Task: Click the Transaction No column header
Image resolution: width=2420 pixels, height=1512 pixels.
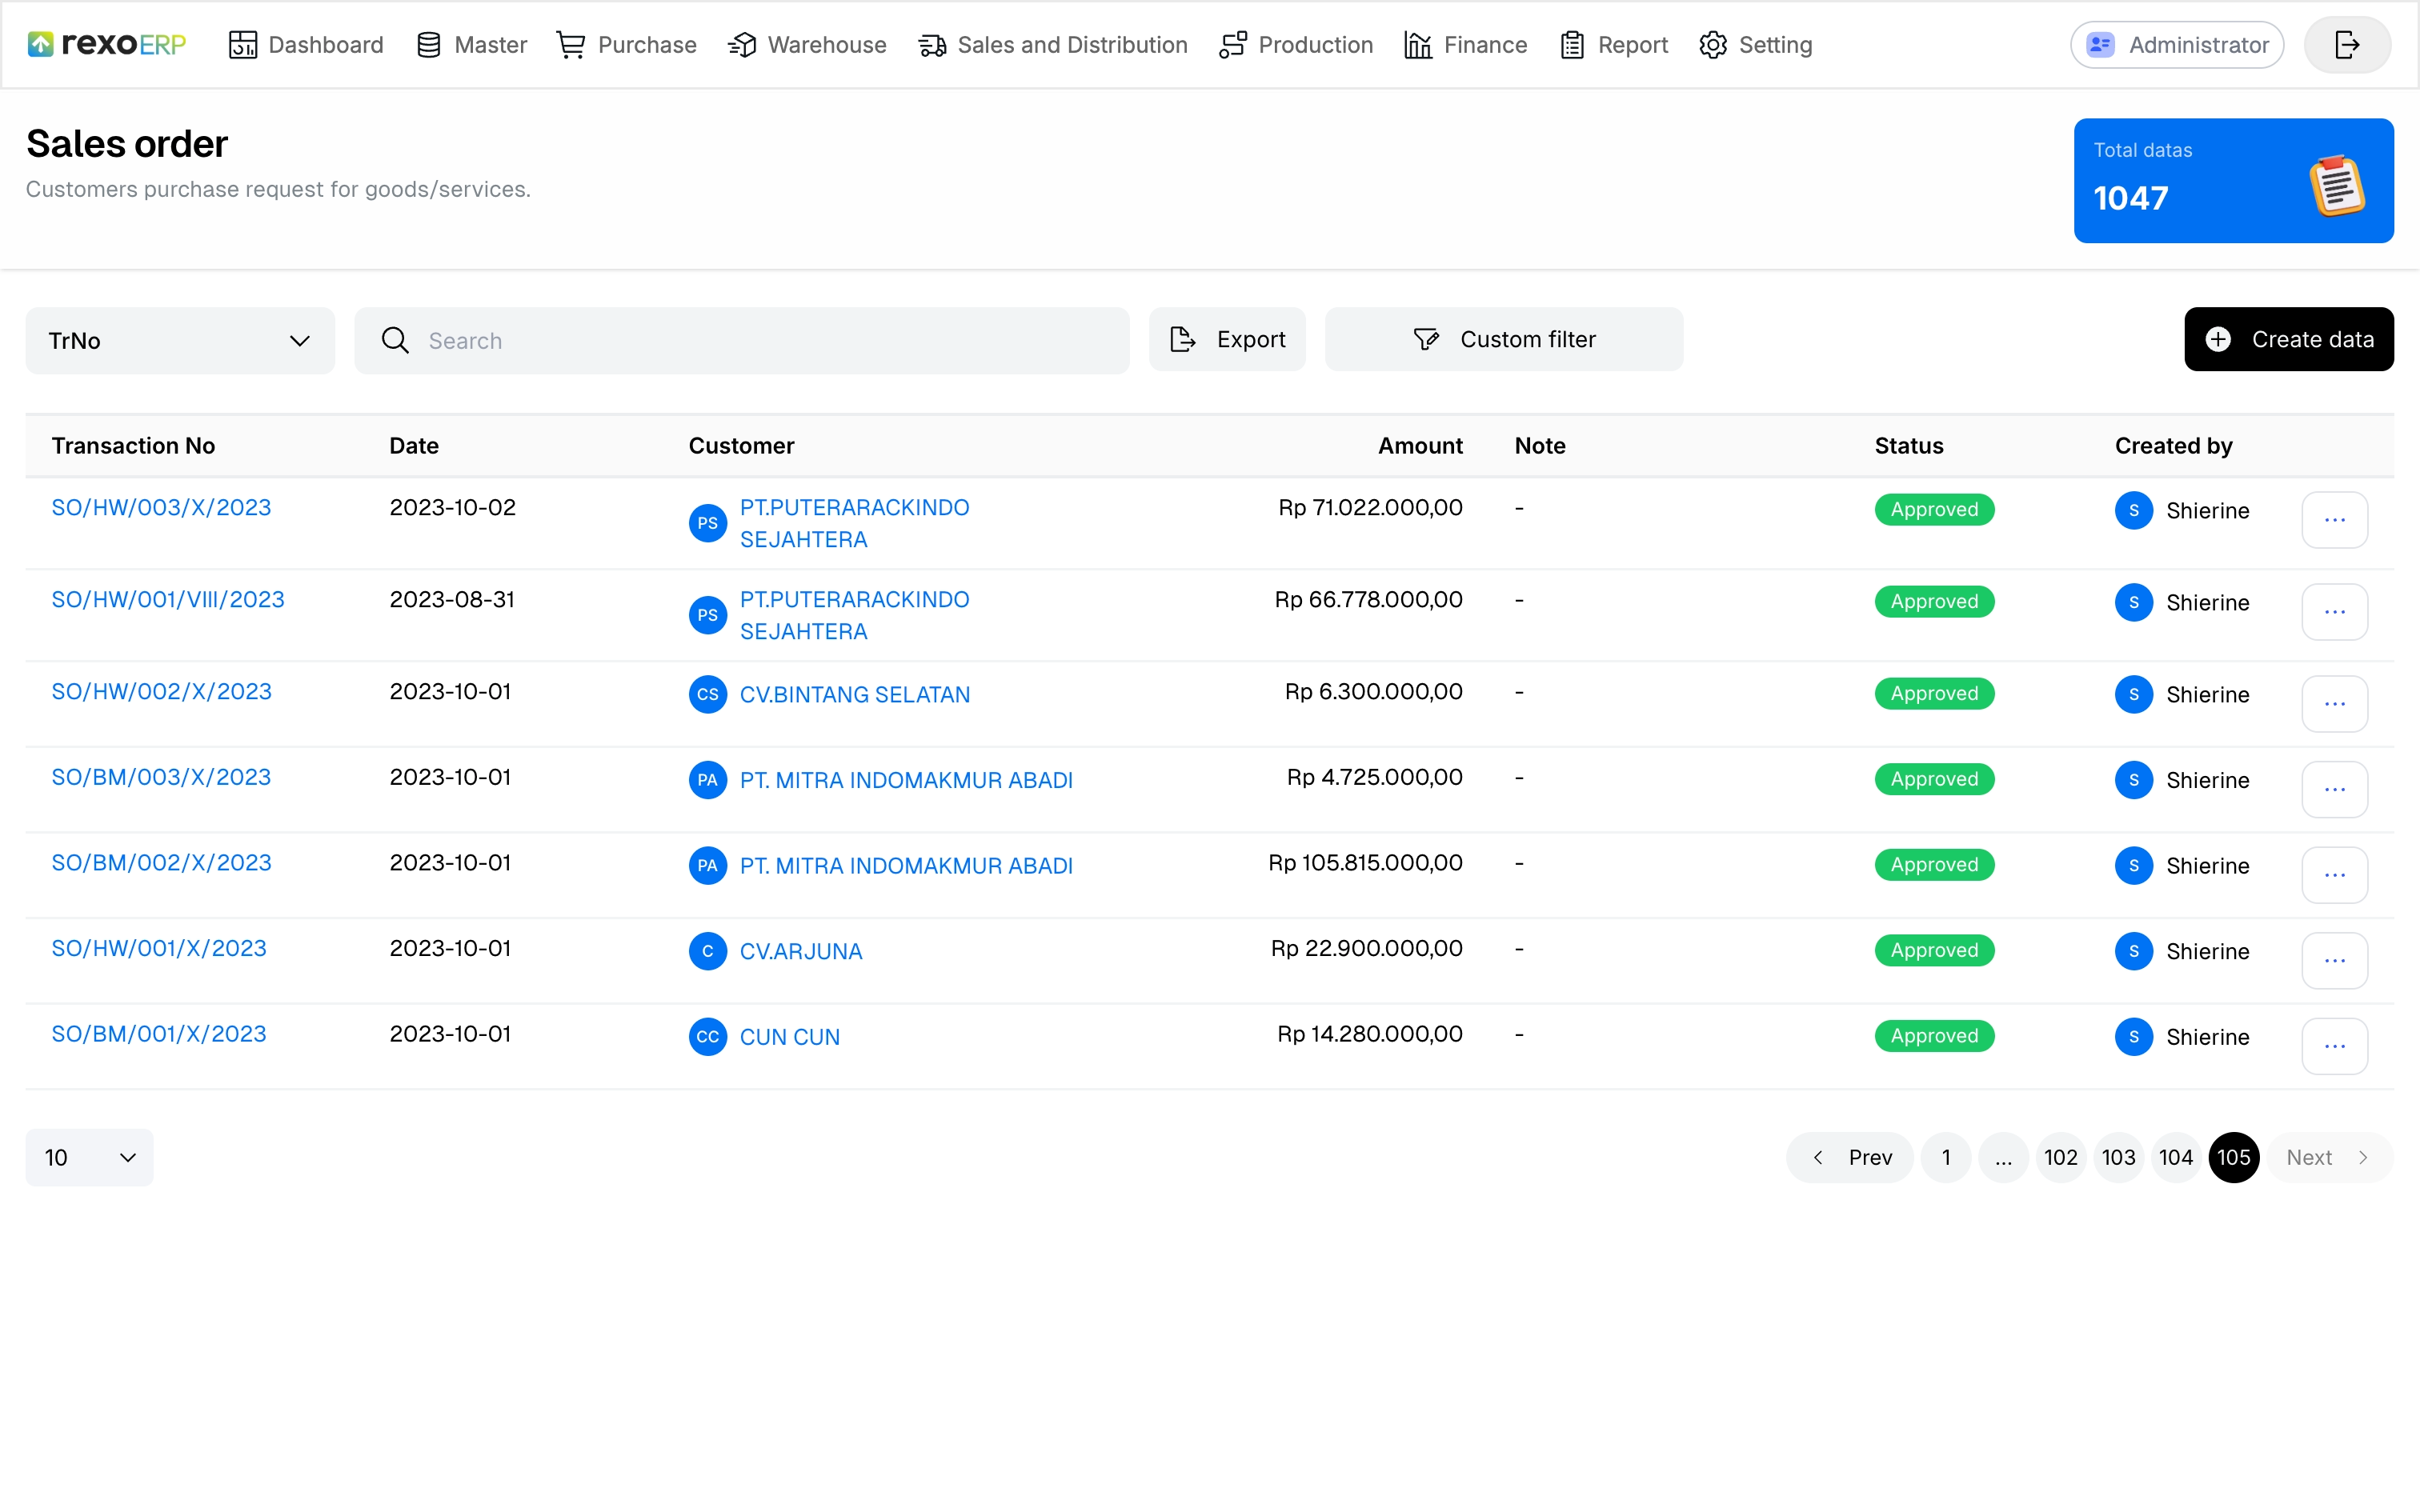Action: [133, 446]
